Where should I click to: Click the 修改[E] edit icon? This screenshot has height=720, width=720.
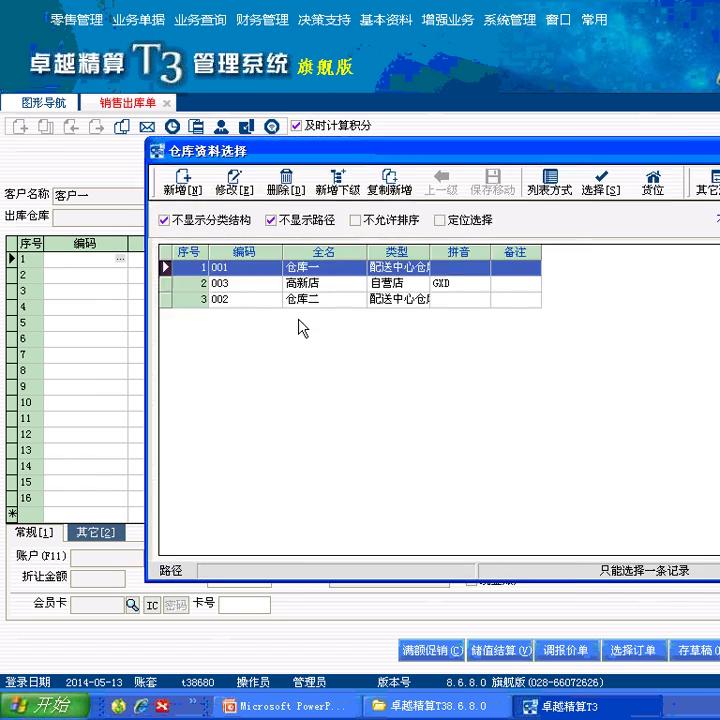point(234,176)
